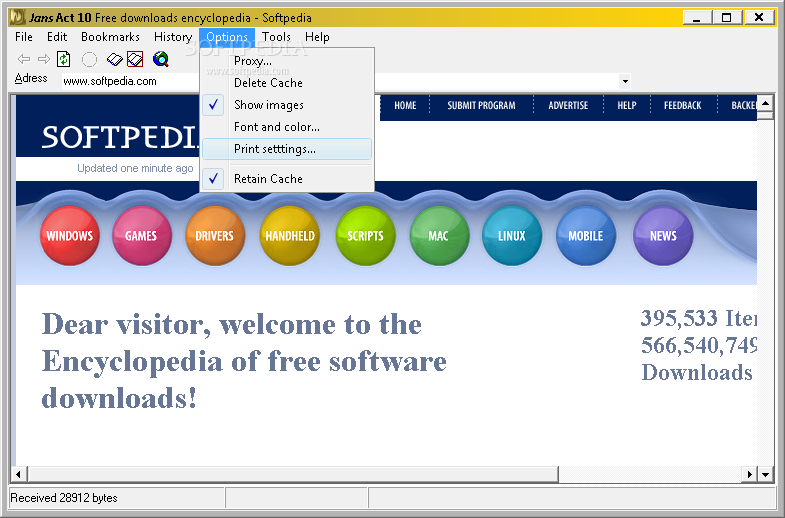Click the vertical scrollbar up arrow
This screenshot has height=518, width=785.
coord(765,104)
